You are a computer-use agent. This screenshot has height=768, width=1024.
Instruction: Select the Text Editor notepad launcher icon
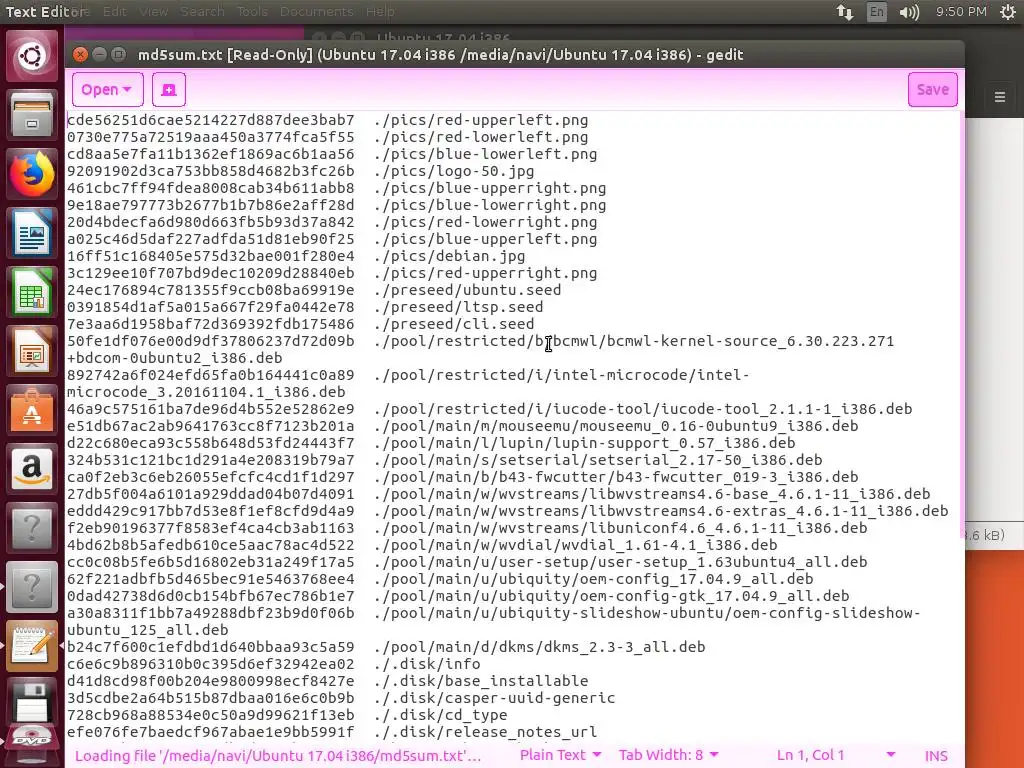point(31,645)
